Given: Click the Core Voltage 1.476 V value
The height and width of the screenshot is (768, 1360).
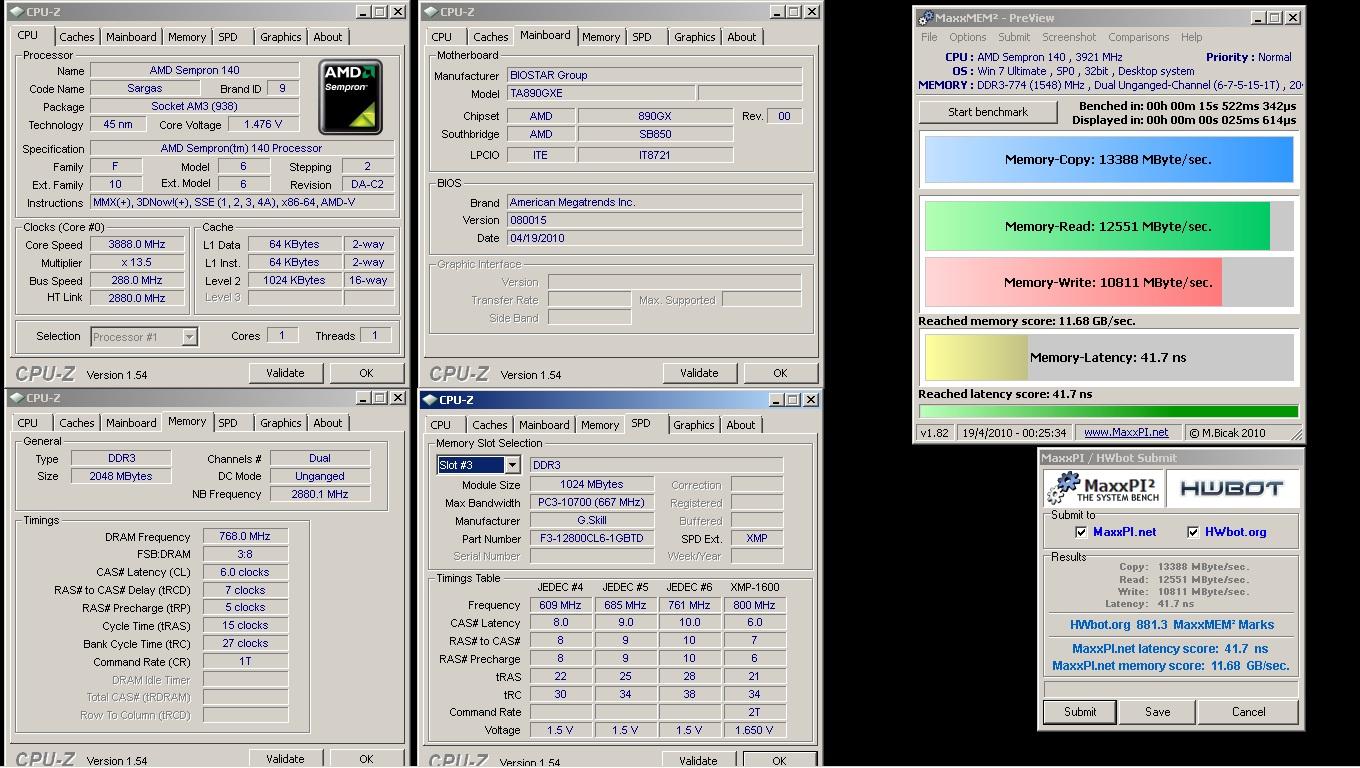Looking at the screenshot, I should [263, 125].
